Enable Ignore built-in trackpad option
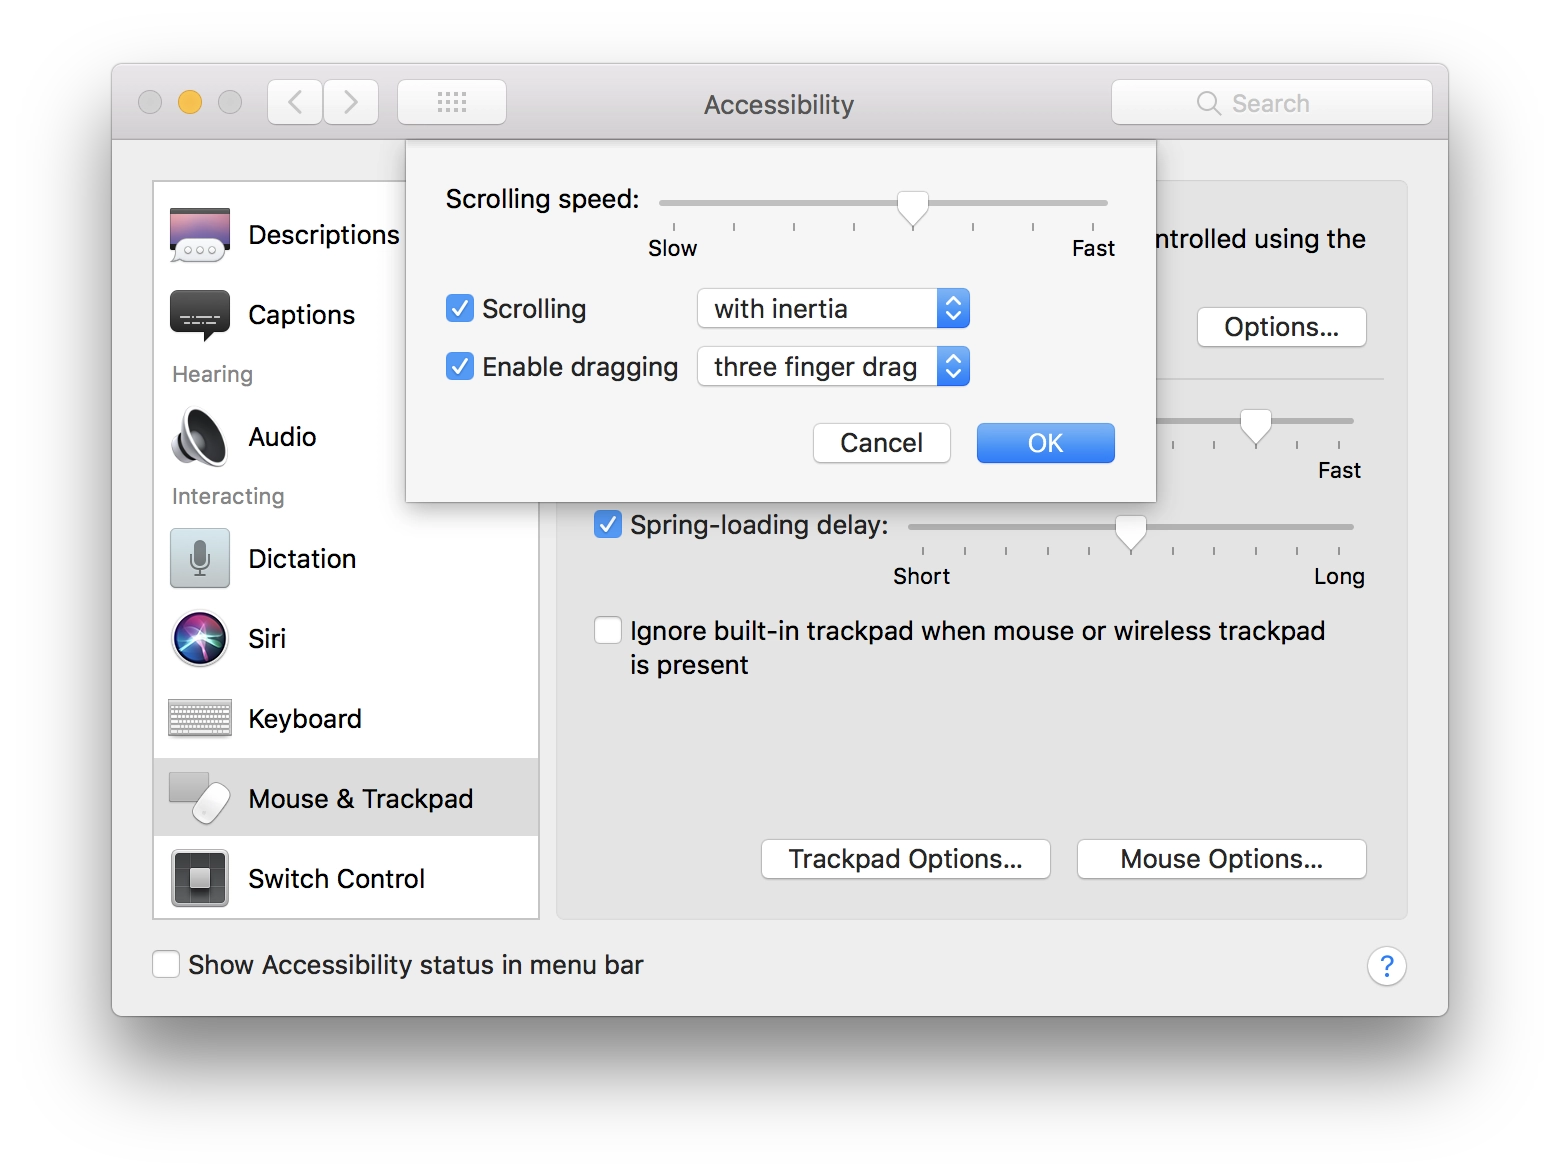This screenshot has width=1560, height=1176. [x=608, y=631]
